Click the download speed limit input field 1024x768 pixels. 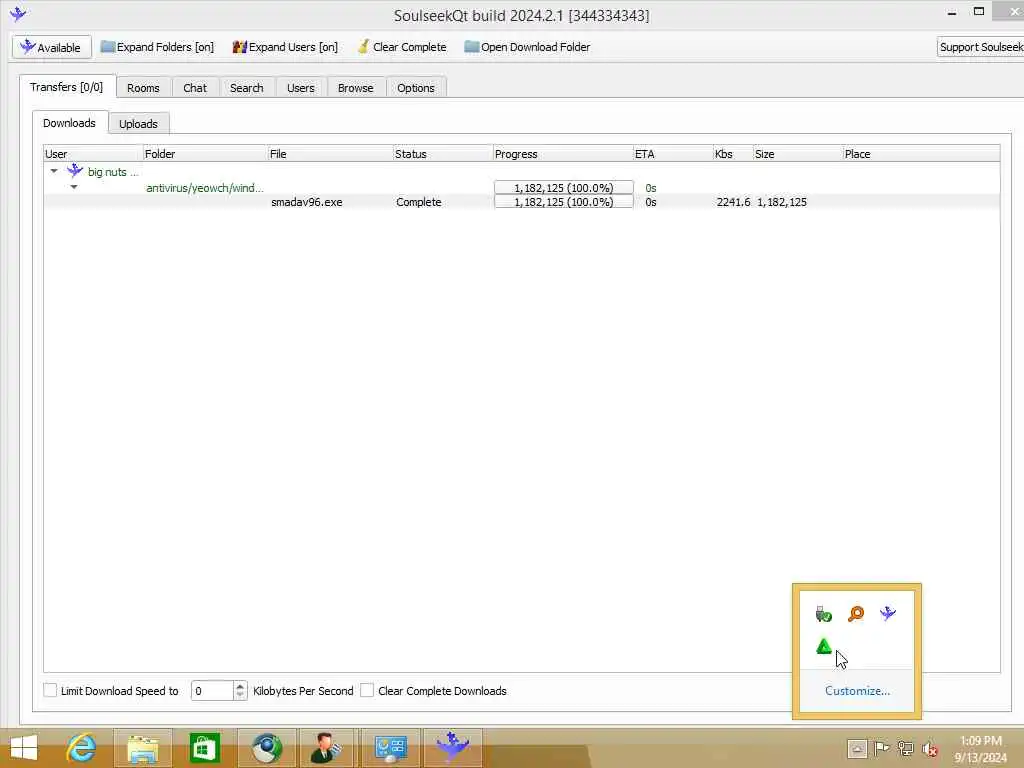coord(212,690)
